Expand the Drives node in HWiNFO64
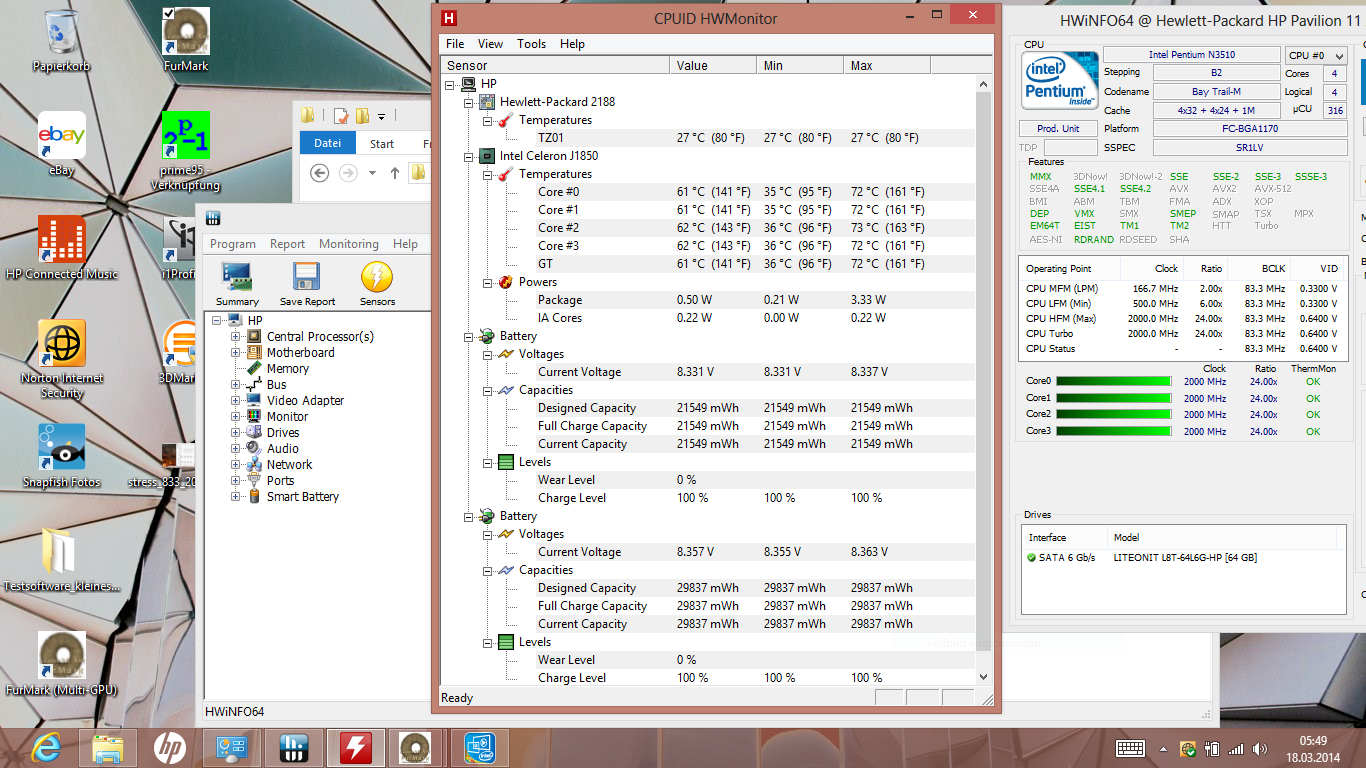This screenshot has height=768, width=1366. tap(236, 433)
